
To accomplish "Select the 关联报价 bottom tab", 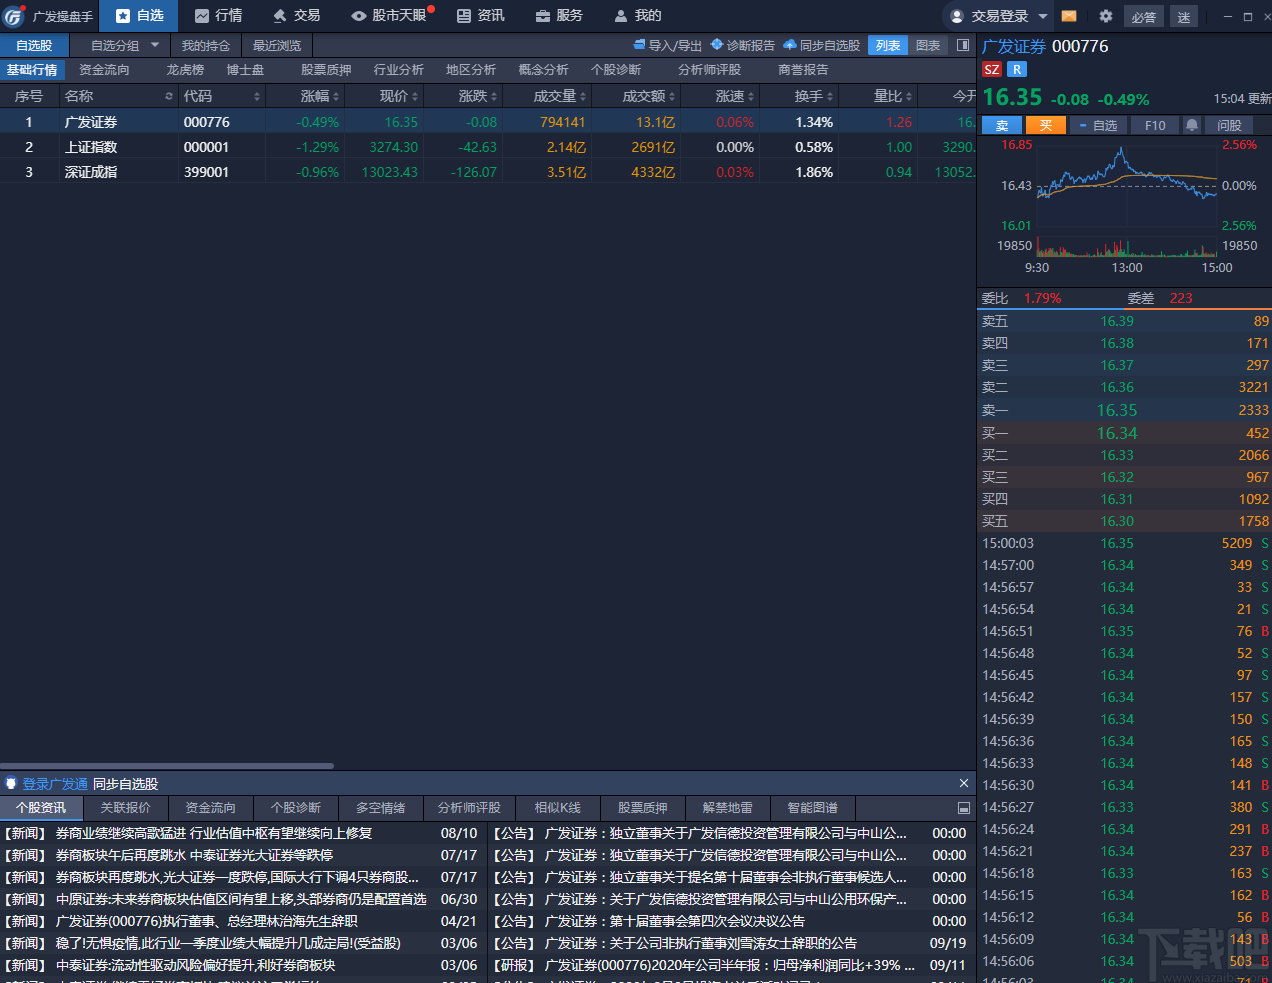I will (x=126, y=808).
